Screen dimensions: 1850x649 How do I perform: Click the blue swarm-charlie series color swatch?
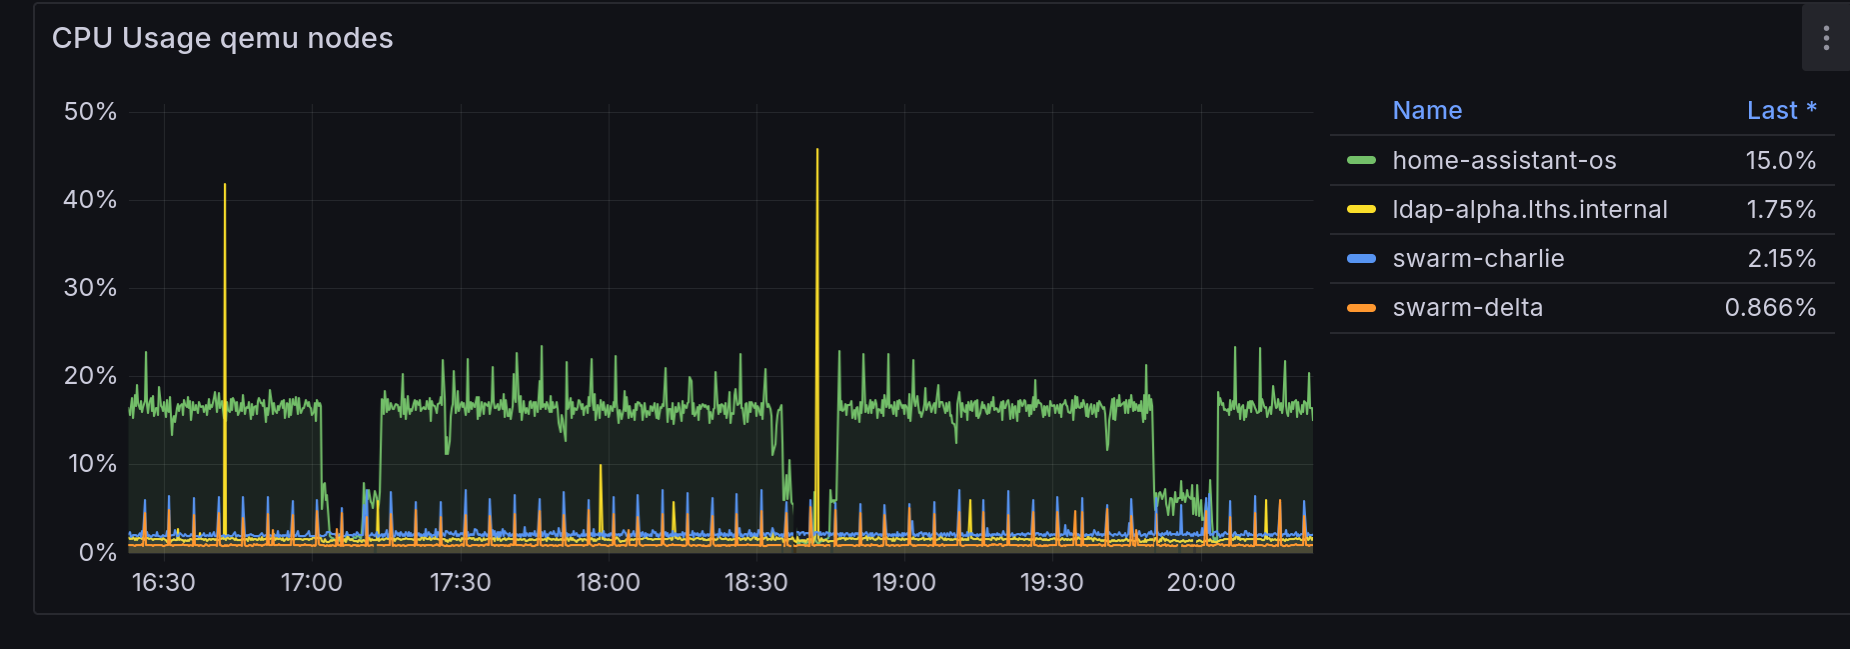coord(1361,258)
